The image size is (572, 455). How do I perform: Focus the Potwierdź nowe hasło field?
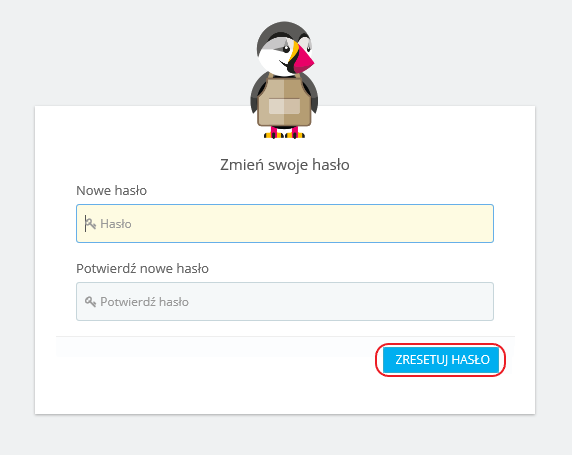pyautogui.click(x=285, y=301)
